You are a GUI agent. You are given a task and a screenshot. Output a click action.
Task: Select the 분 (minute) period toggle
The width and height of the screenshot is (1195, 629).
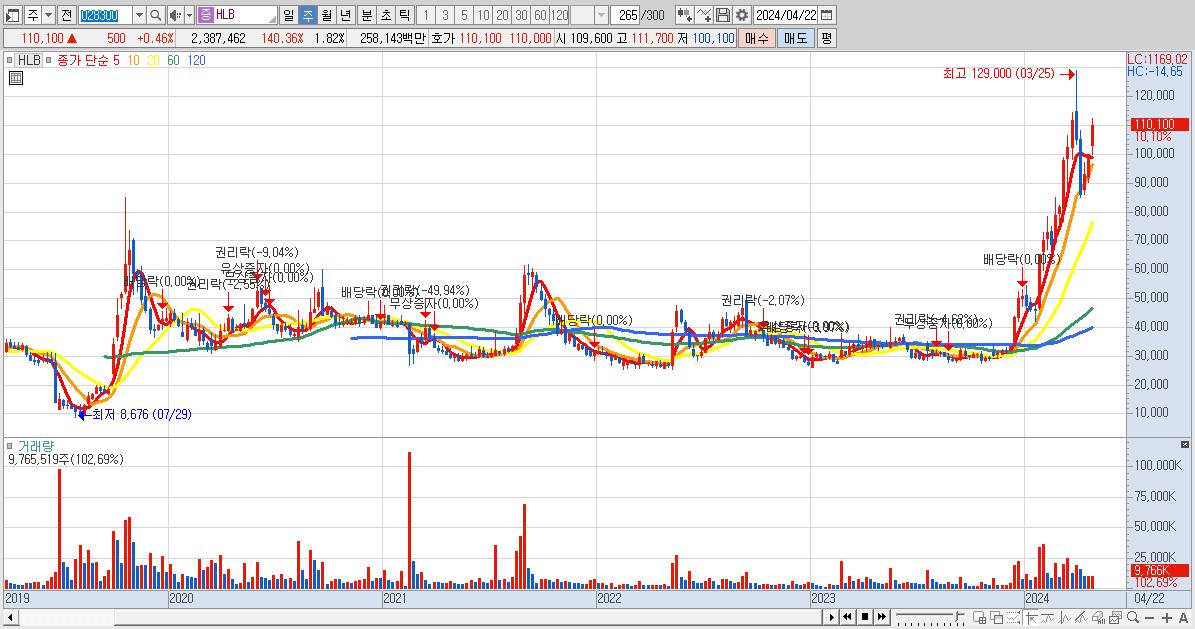[x=367, y=15]
